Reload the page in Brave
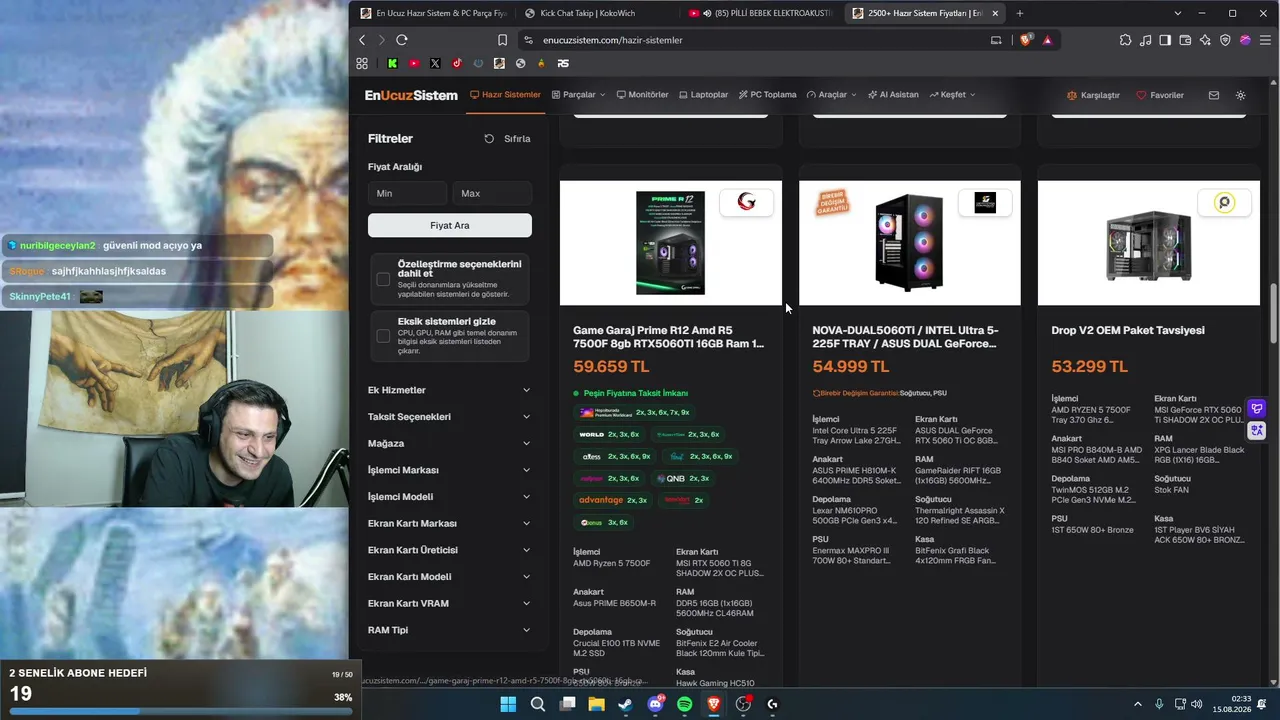Viewport: 1280px width, 720px height. click(x=402, y=40)
